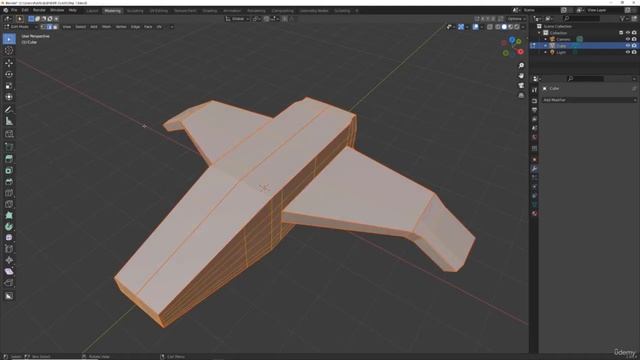Click the Blender logo menu
This screenshot has width=640, height=360.
6,10
